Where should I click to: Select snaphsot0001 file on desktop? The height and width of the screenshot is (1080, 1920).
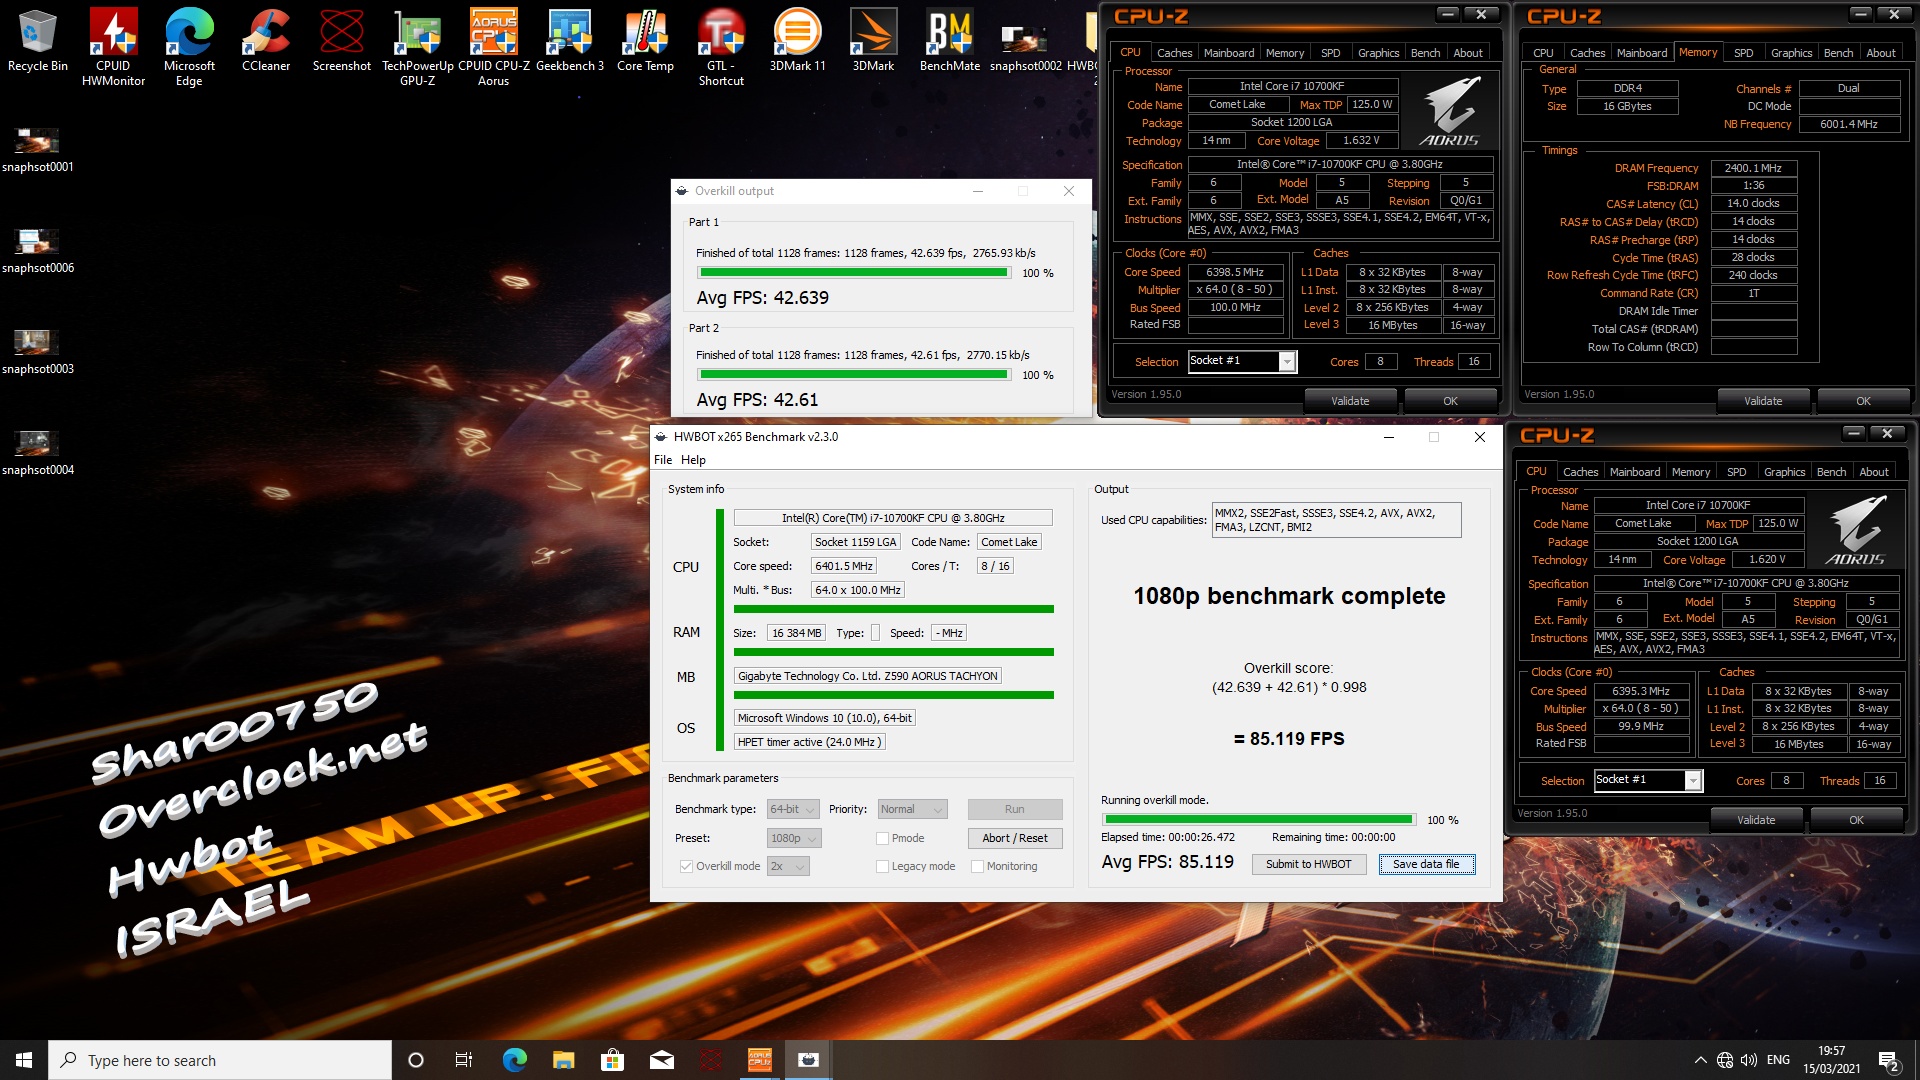37,150
